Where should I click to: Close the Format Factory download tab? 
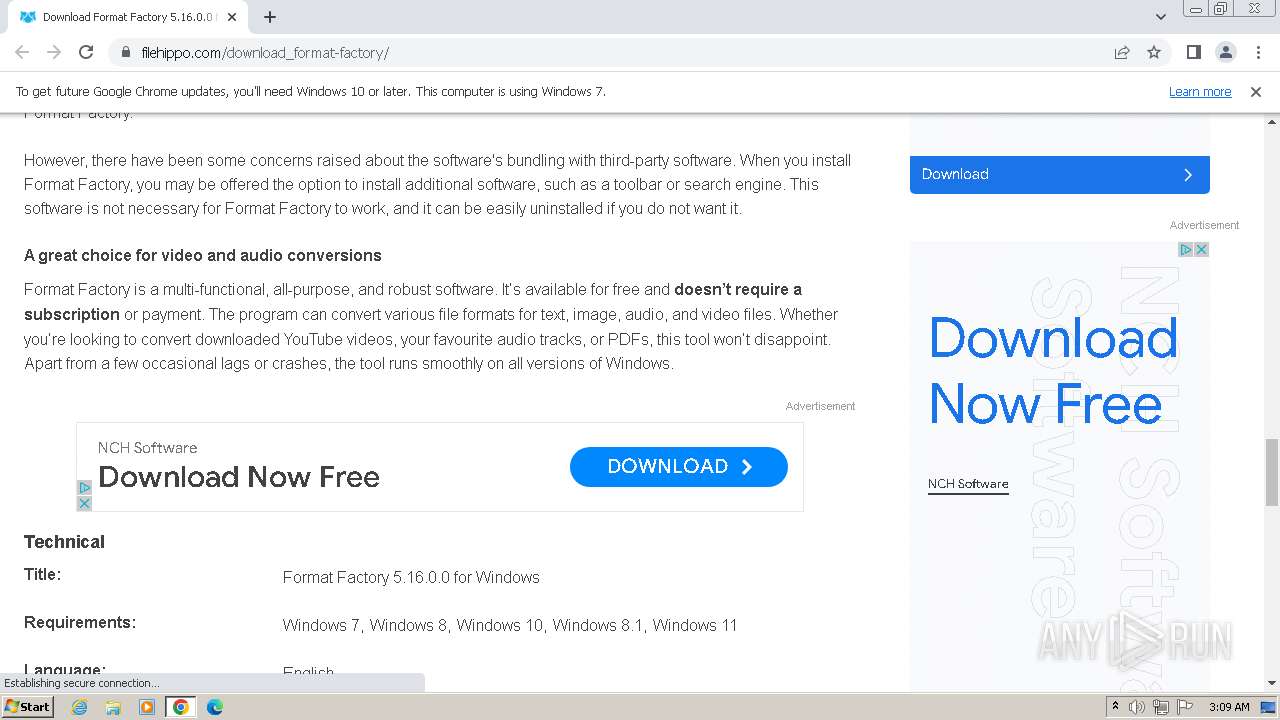click(x=233, y=17)
